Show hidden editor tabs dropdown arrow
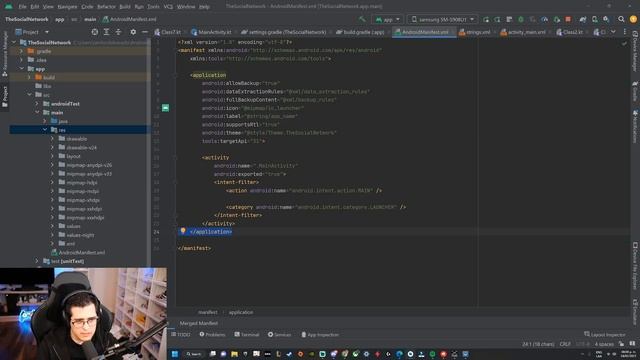The height and width of the screenshot is (360, 640). (613, 32)
